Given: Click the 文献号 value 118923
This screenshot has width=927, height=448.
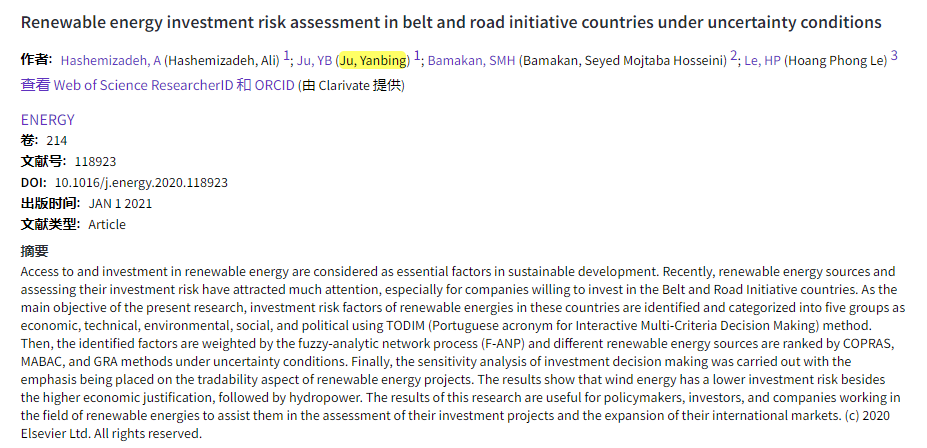Looking at the screenshot, I should pyautogui.click(x=94, y=161).
